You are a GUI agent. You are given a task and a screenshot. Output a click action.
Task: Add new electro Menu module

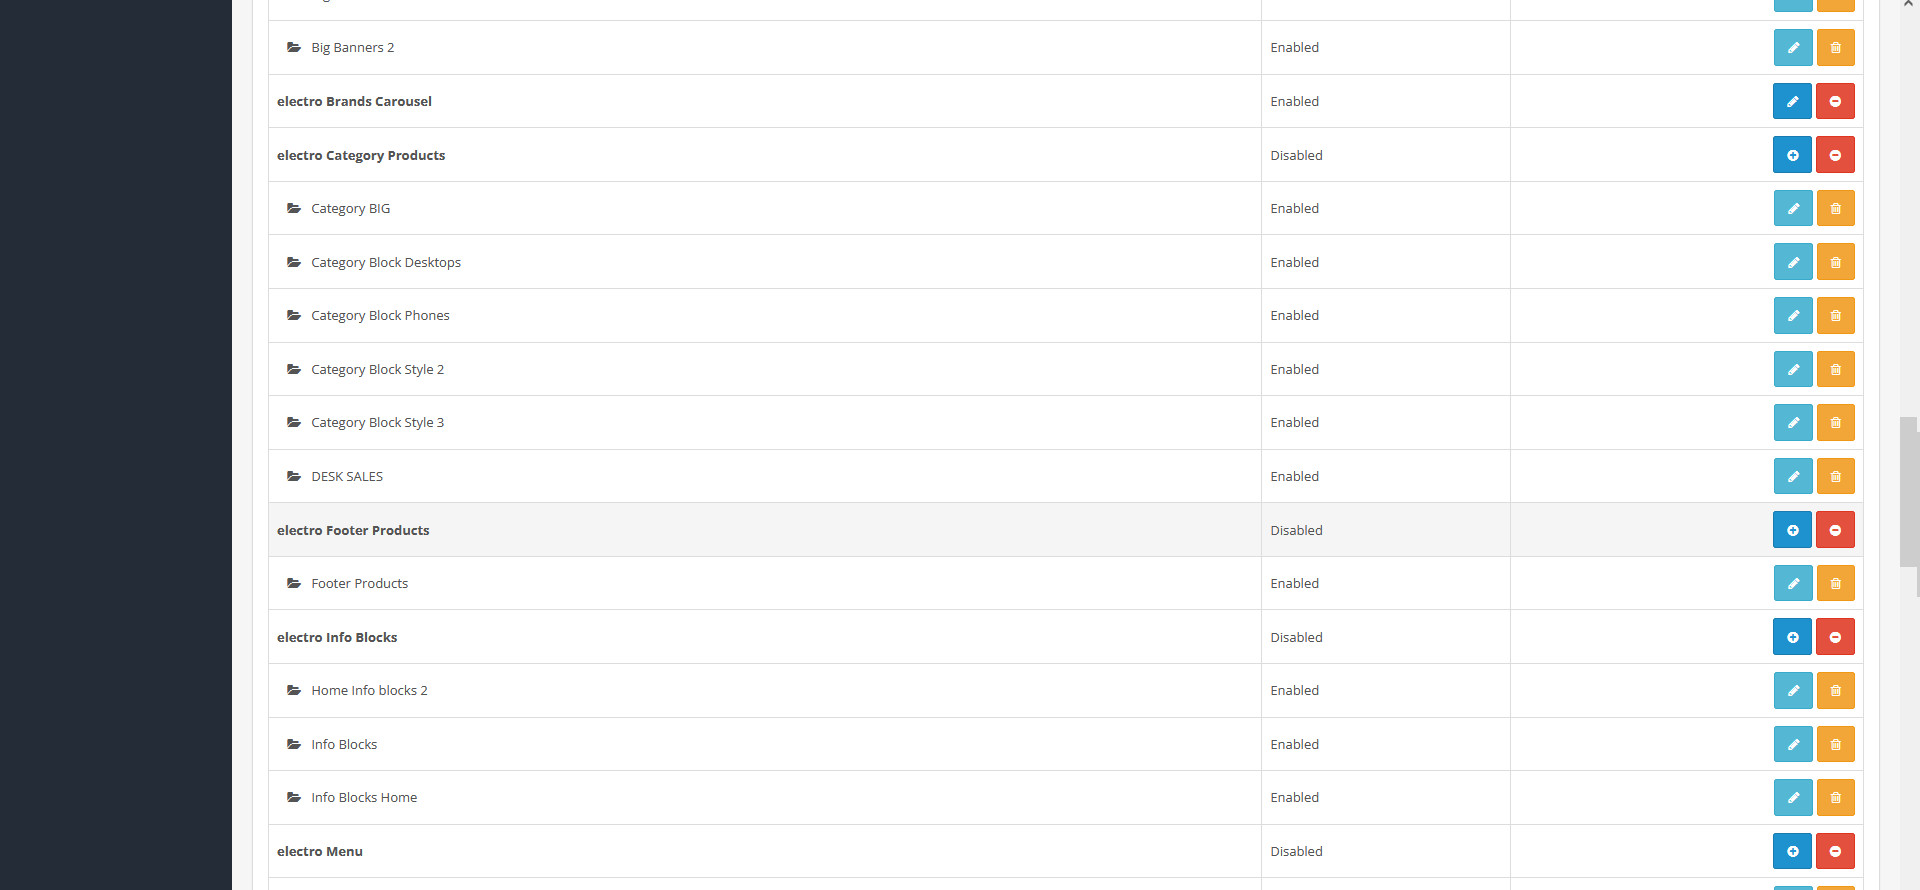(1793, 851)
